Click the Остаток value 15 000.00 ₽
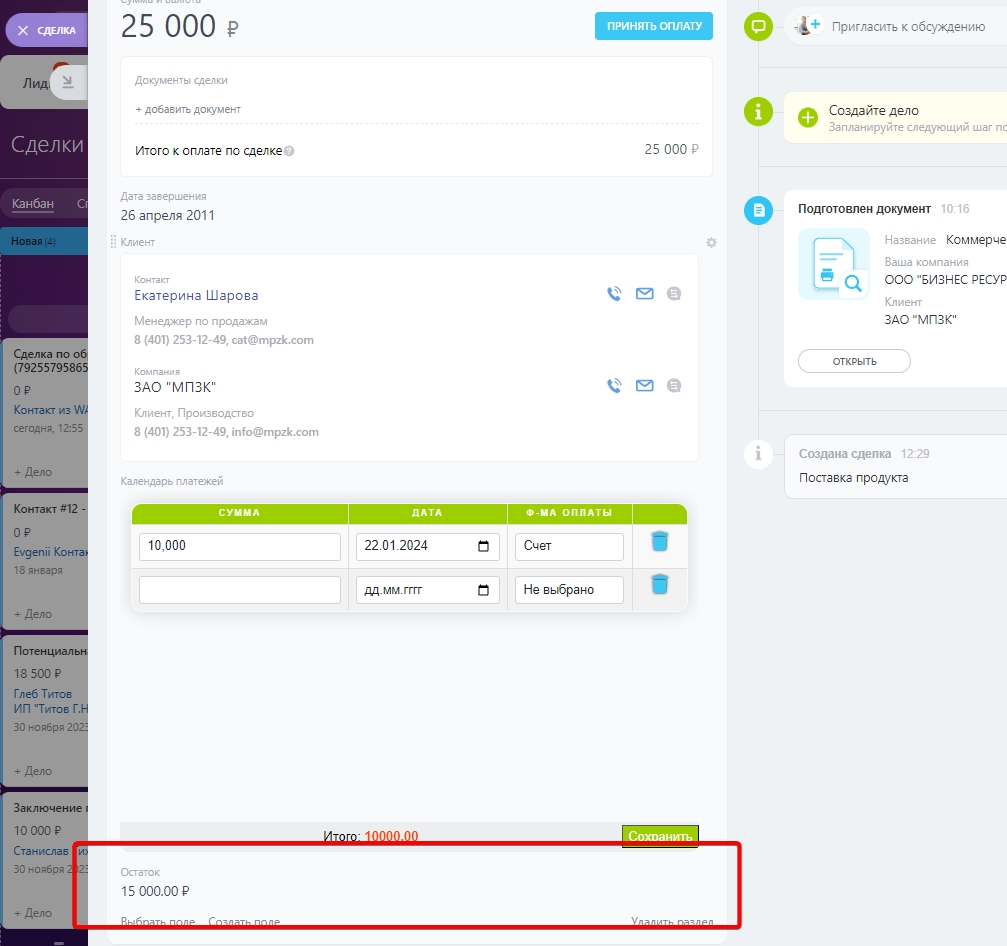This screenshot has height=946, width=1007. (155, 891)
